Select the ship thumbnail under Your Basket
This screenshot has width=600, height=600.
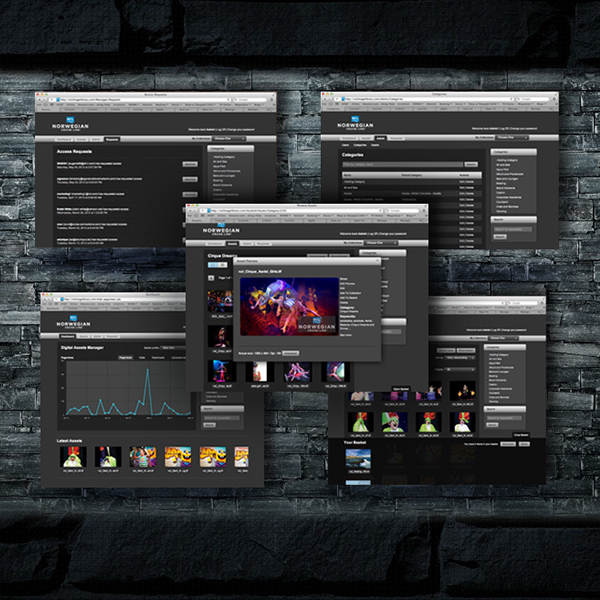357,458
